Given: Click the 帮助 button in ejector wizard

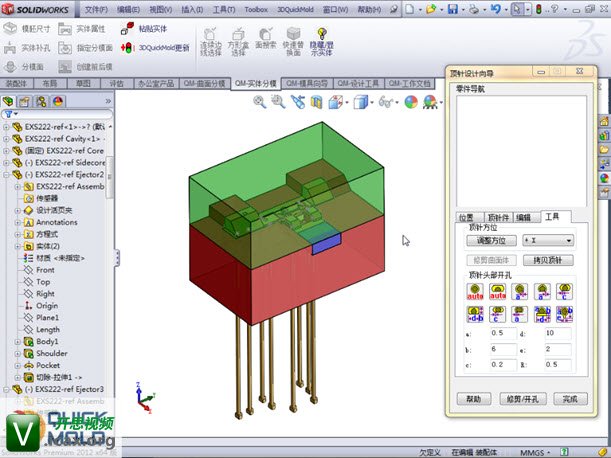Looking at the screenshot, I should pos(473,399).
